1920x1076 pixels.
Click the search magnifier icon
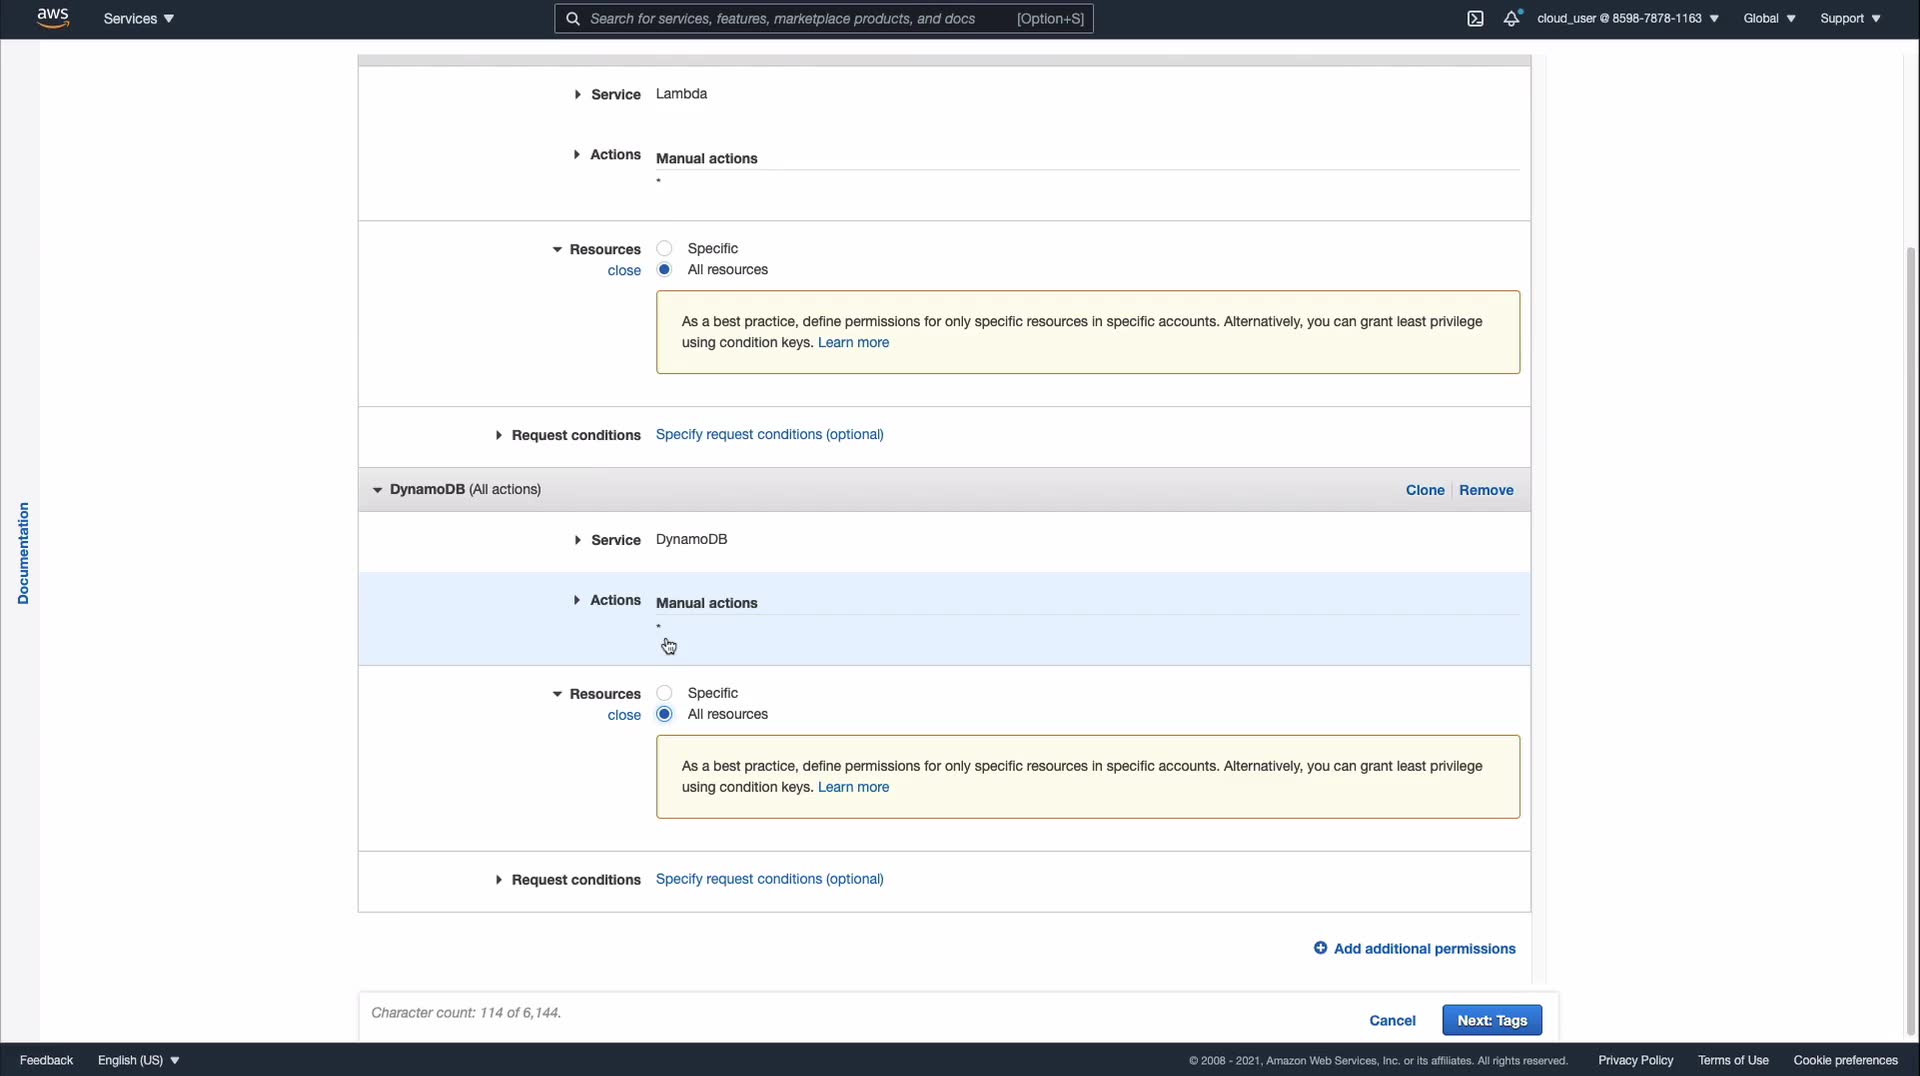[x=573, y=19]
